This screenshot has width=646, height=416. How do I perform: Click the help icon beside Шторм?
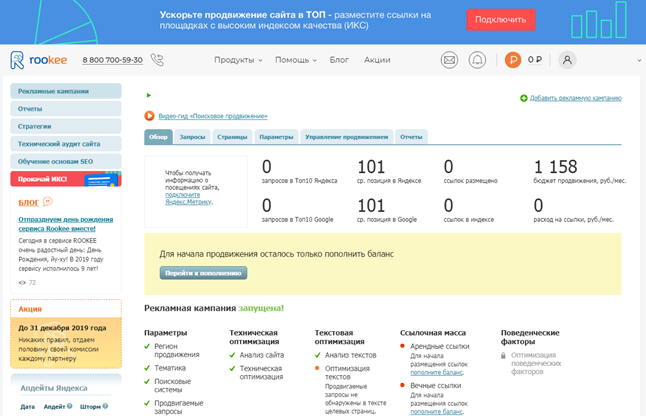(x=105, y=406)
